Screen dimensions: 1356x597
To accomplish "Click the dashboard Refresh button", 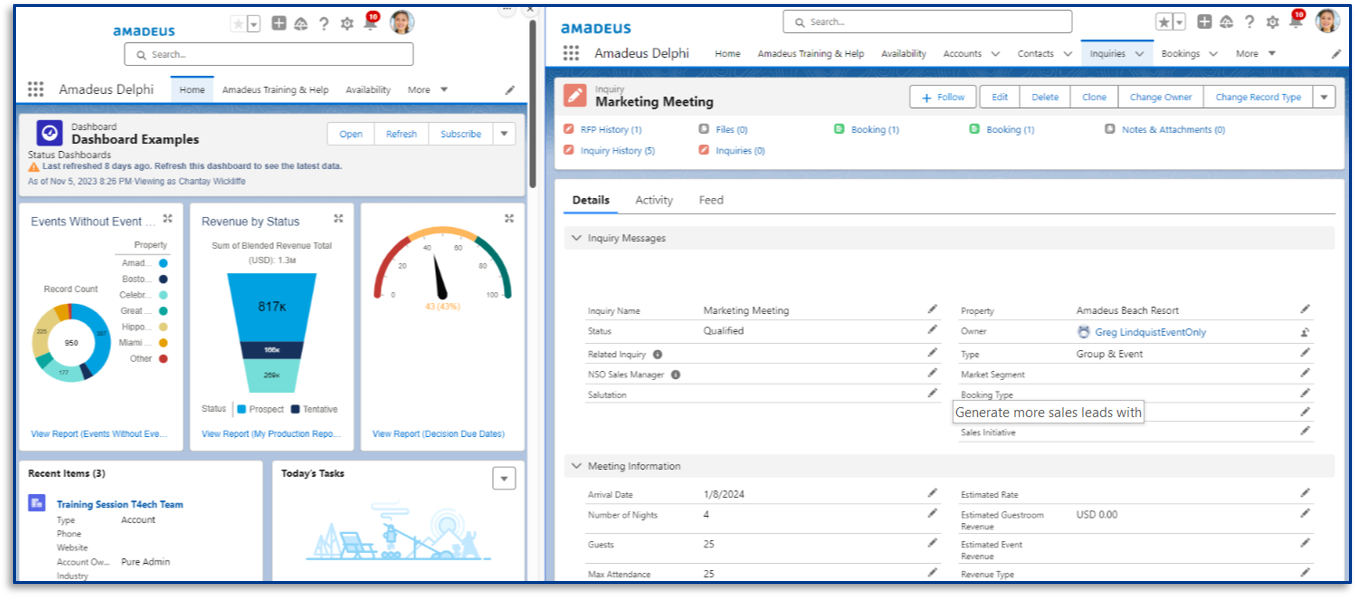I will 401,134.
